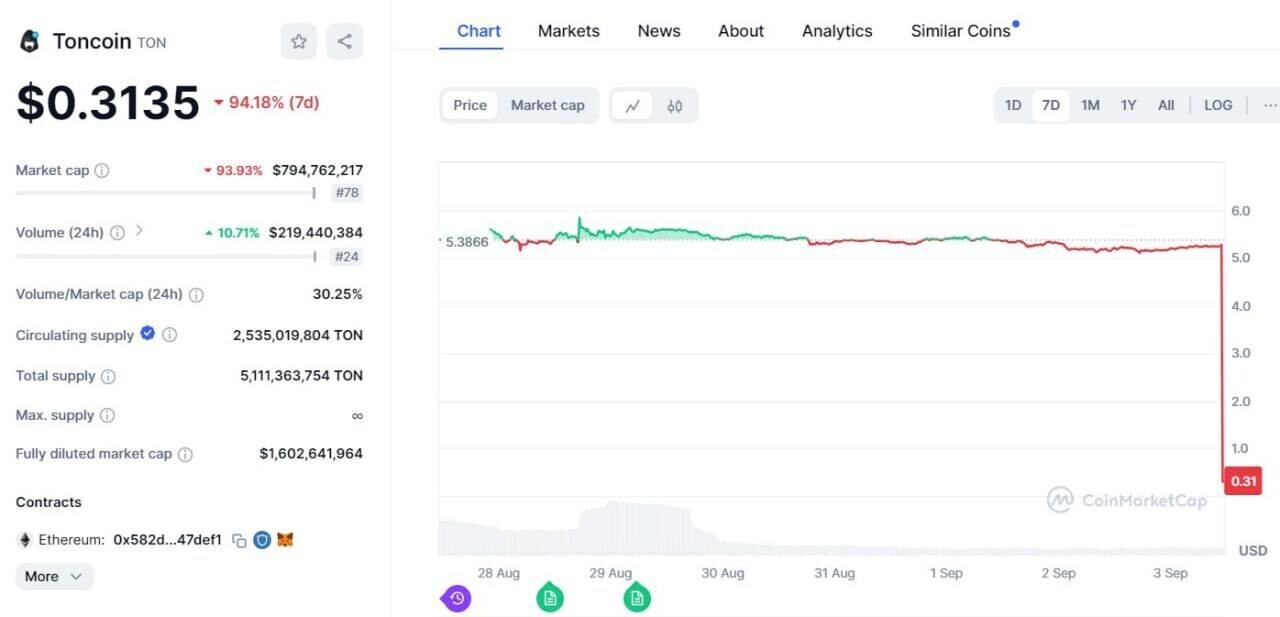Click the #78 market cap rank badge

pyautogui.click(x=346, y=192)
